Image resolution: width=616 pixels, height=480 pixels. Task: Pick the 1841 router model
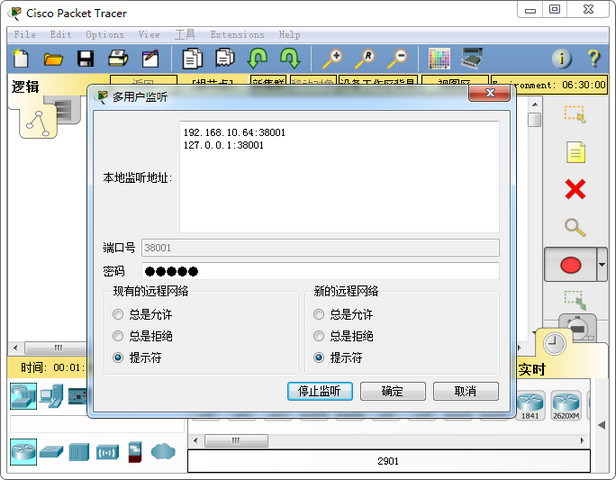coord(530,406)
